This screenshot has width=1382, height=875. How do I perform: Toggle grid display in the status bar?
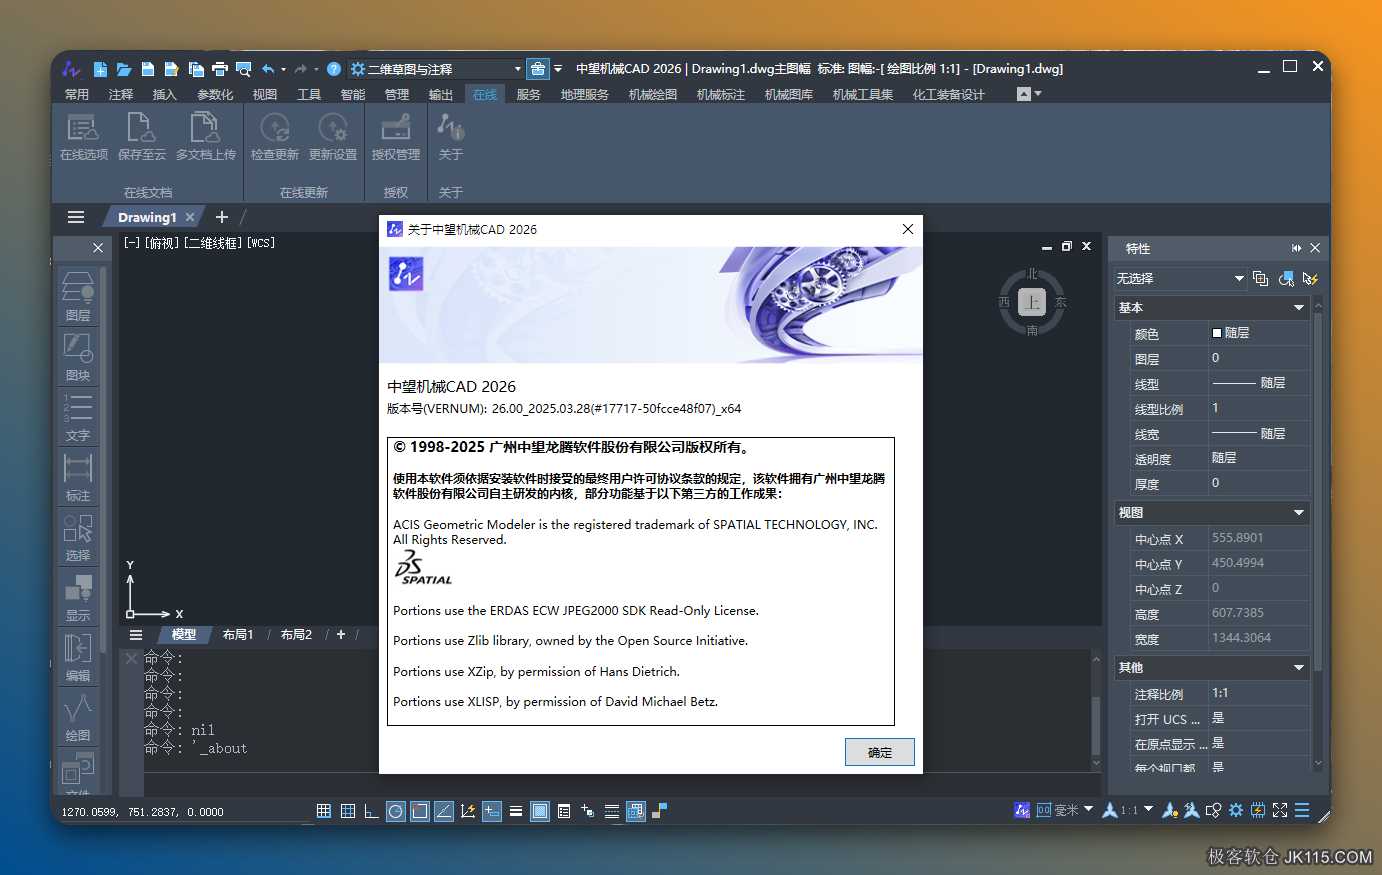coord(348,811)
